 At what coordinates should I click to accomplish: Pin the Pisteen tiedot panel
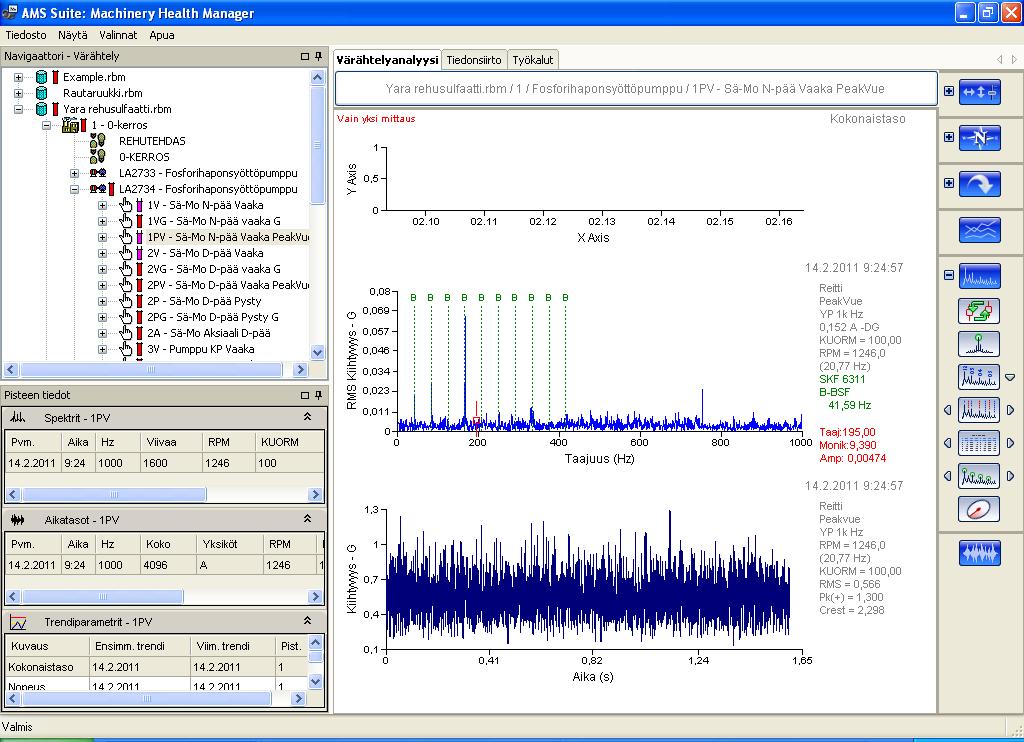point(319,395)
